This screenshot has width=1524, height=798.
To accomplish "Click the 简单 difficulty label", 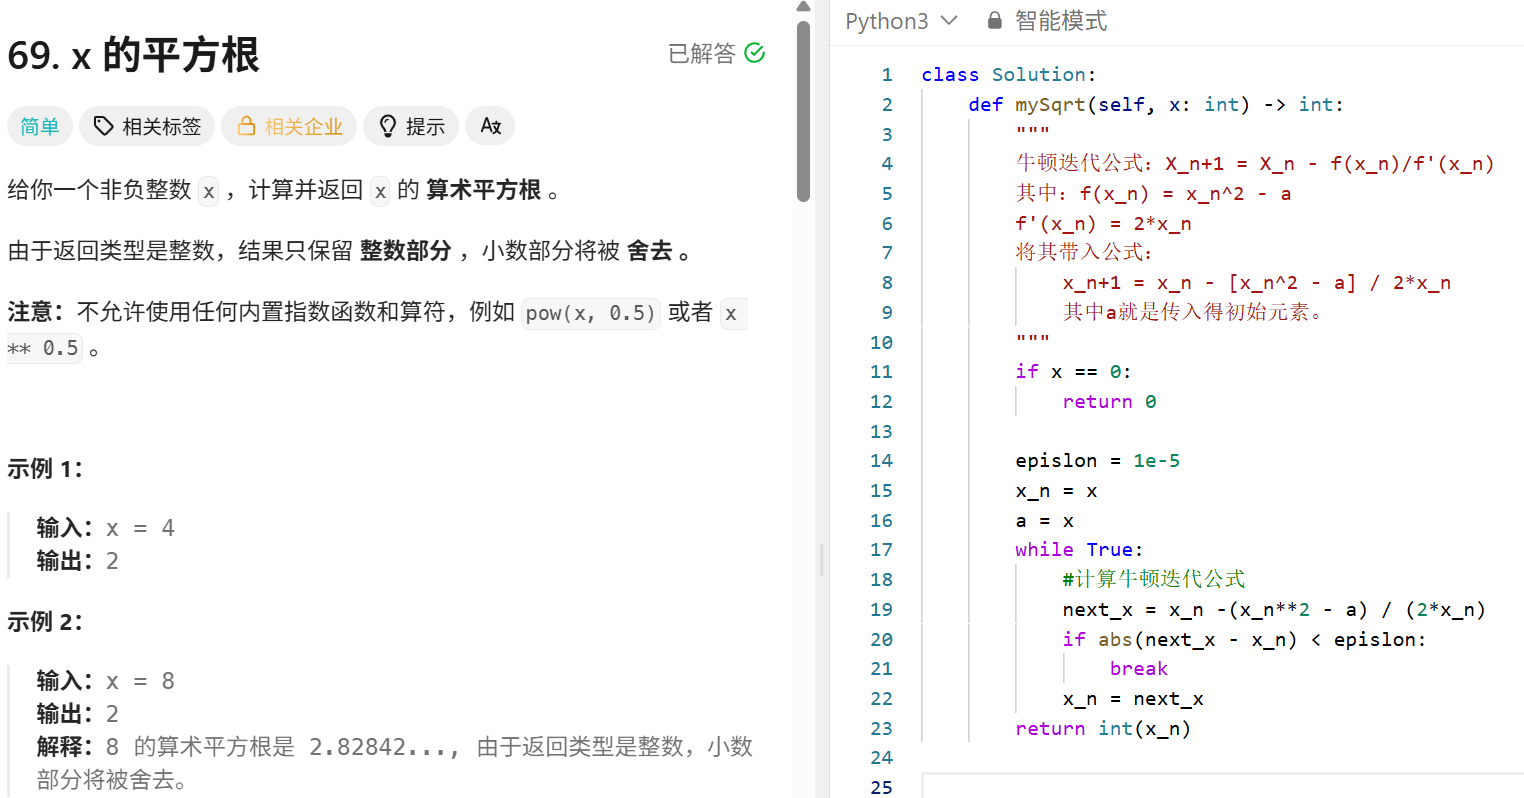I will tap(39, 126).
